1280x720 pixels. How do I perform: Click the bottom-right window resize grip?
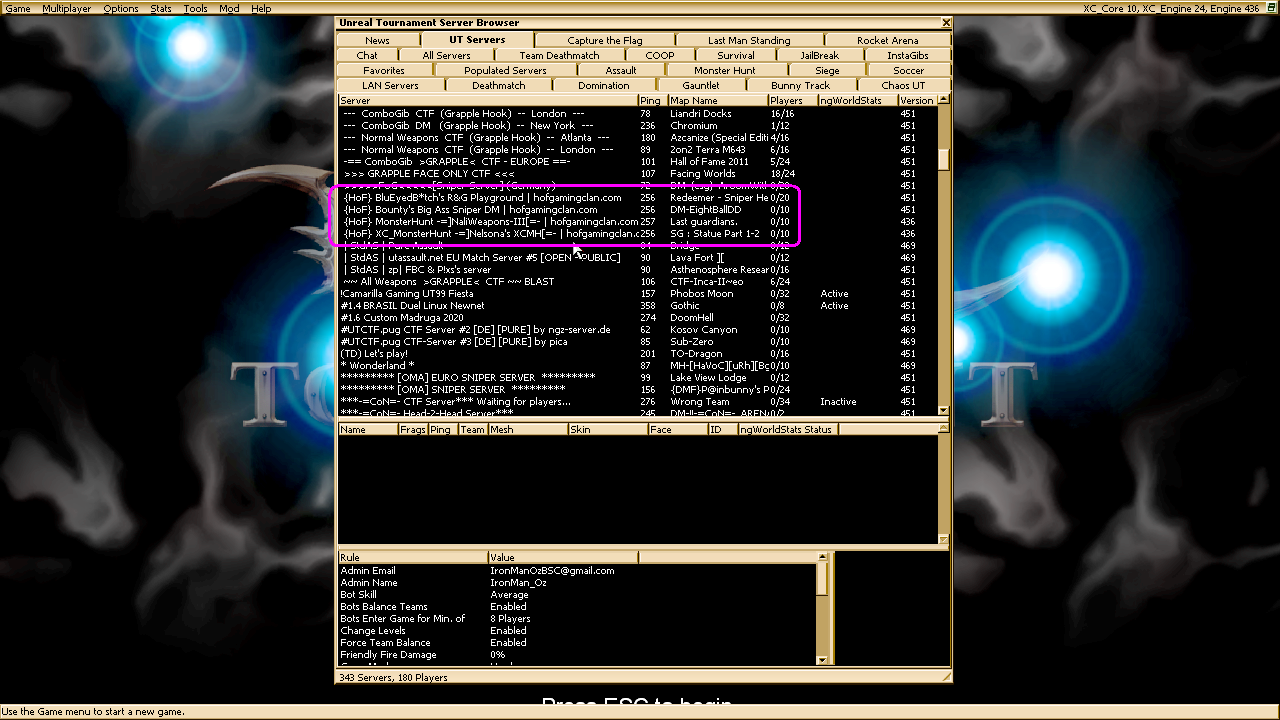coord(945,677)
